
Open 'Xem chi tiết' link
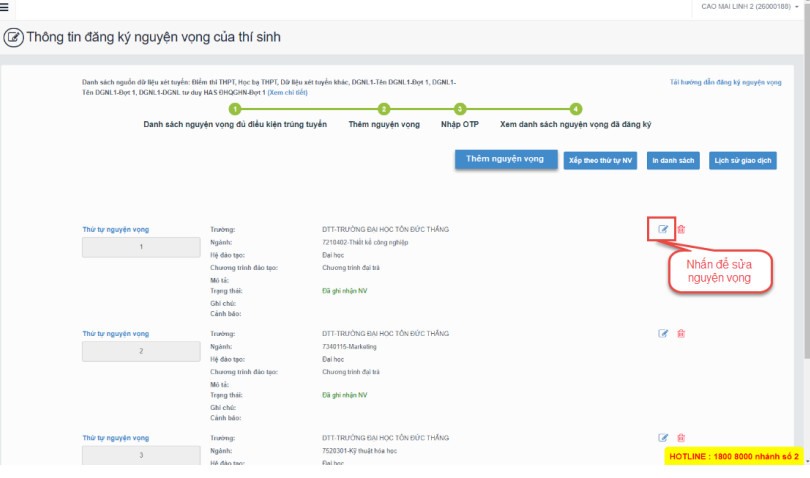(x=288, y=92)
